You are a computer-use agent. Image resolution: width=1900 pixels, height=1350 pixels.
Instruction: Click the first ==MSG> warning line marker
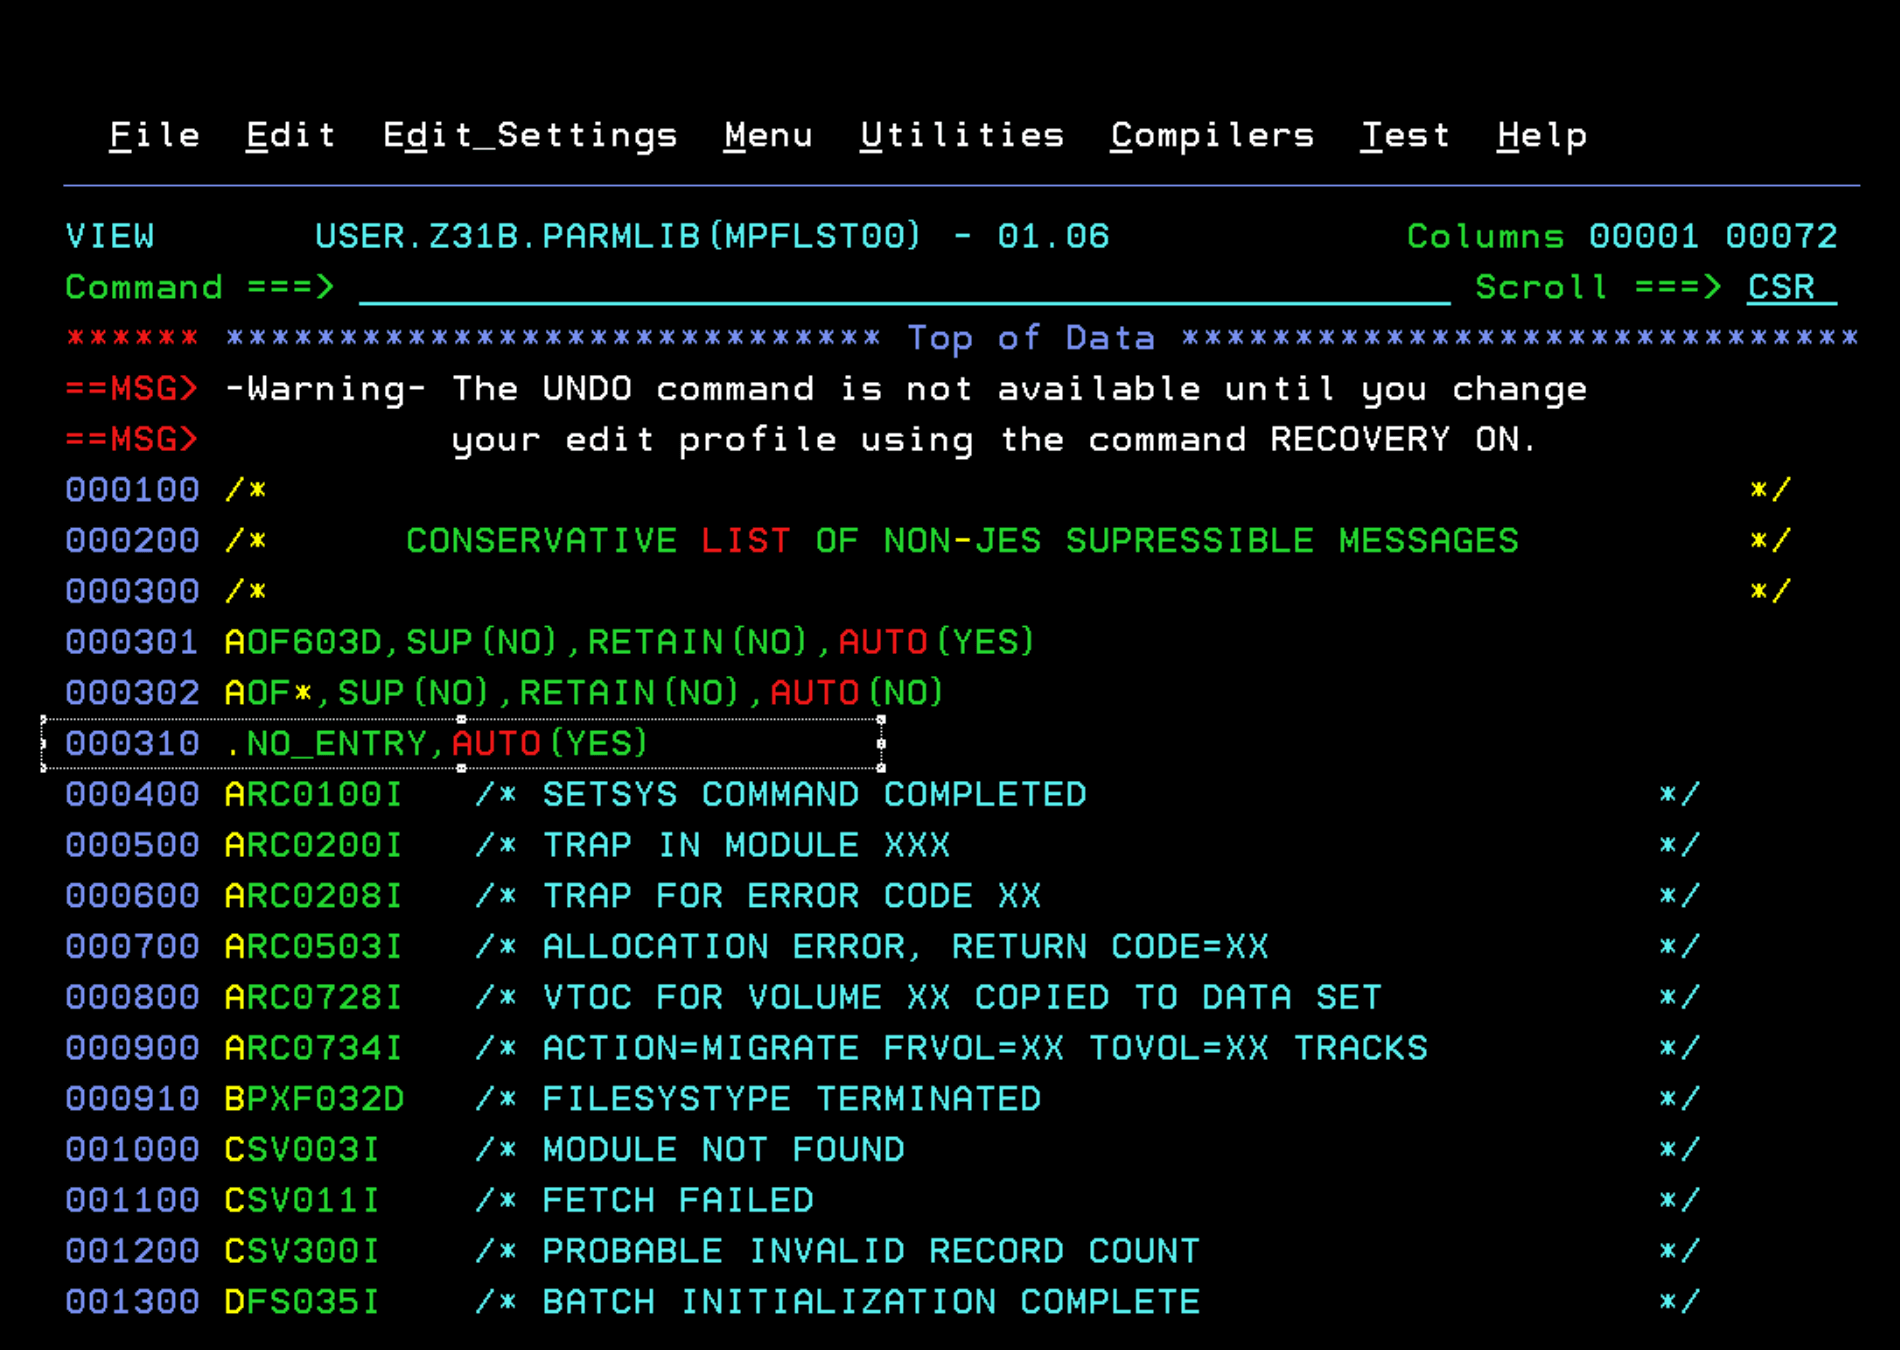pos(132,389)
